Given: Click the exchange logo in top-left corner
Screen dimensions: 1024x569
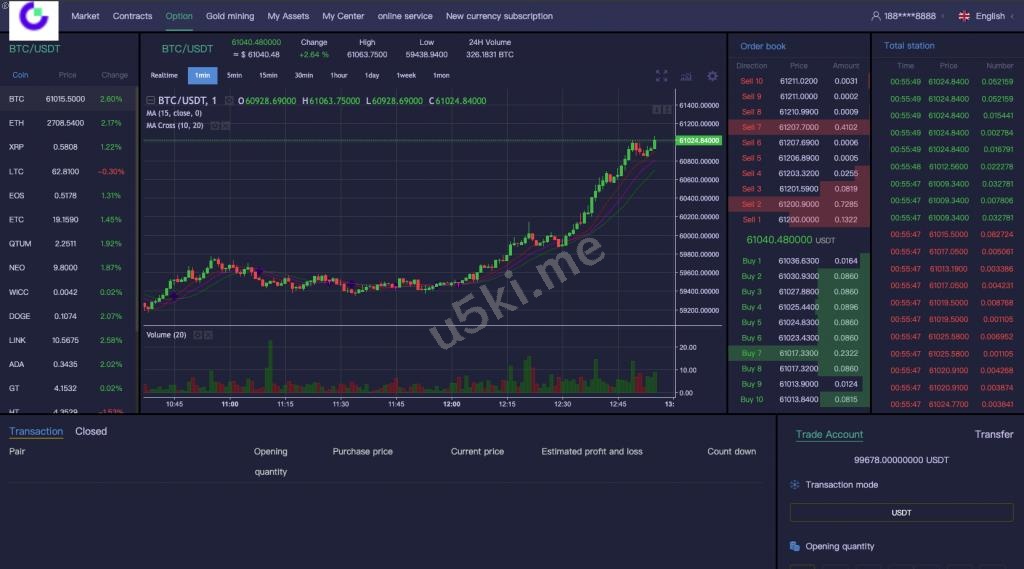Looking at the screenshot, I should click(x=34, y=16).
